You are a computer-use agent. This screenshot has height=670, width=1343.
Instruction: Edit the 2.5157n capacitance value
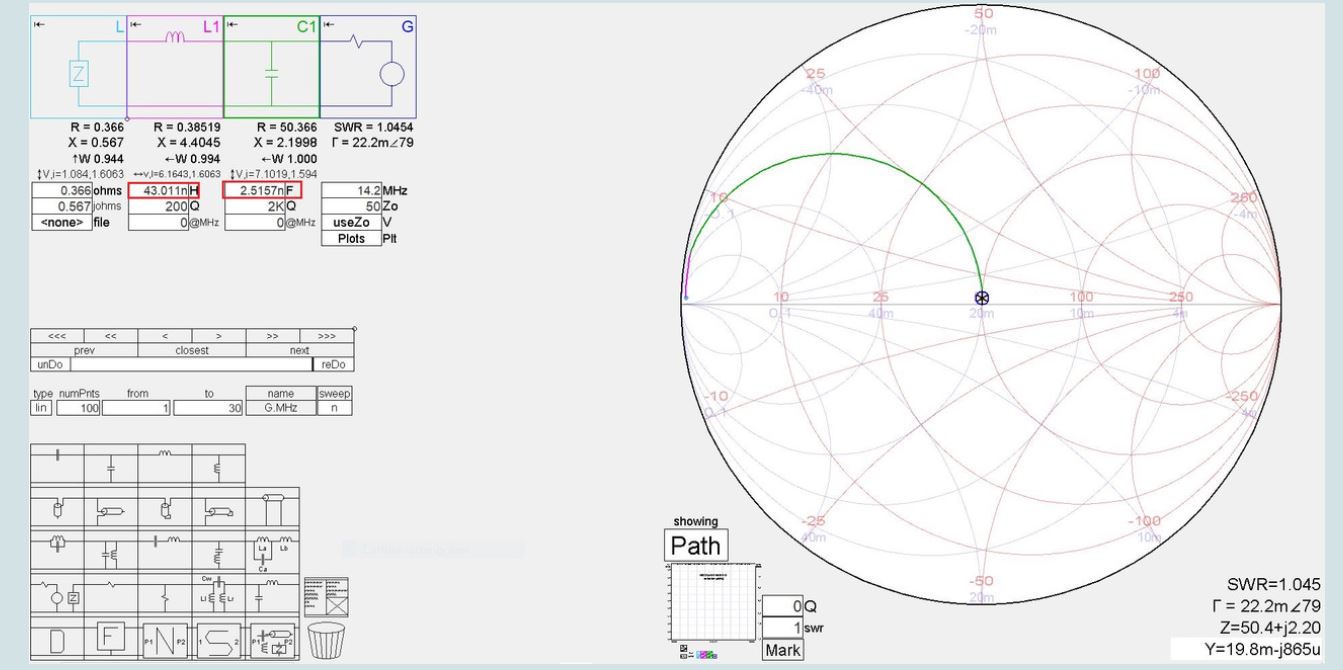pyautogui.click(x=254, y=190)
